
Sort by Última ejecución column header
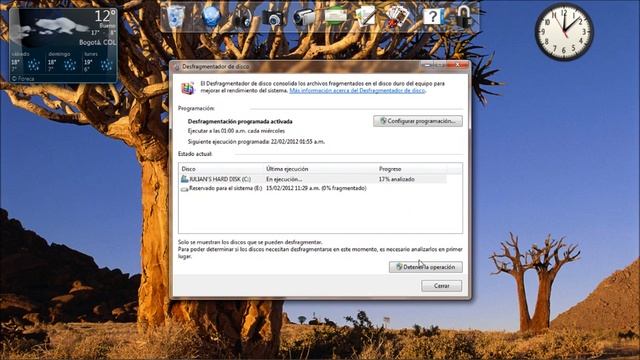[320, 169]
